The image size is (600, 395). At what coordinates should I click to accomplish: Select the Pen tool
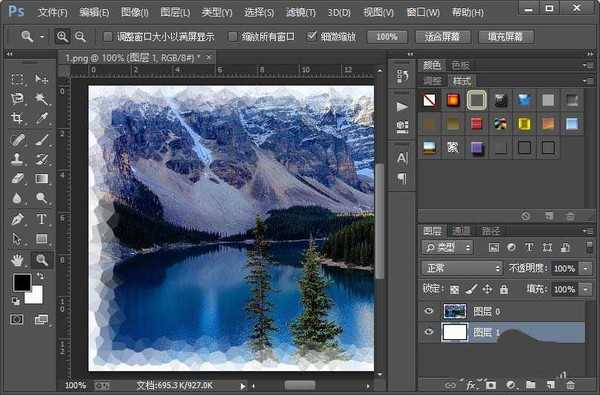pyautogui.click(x=17, y=219)
